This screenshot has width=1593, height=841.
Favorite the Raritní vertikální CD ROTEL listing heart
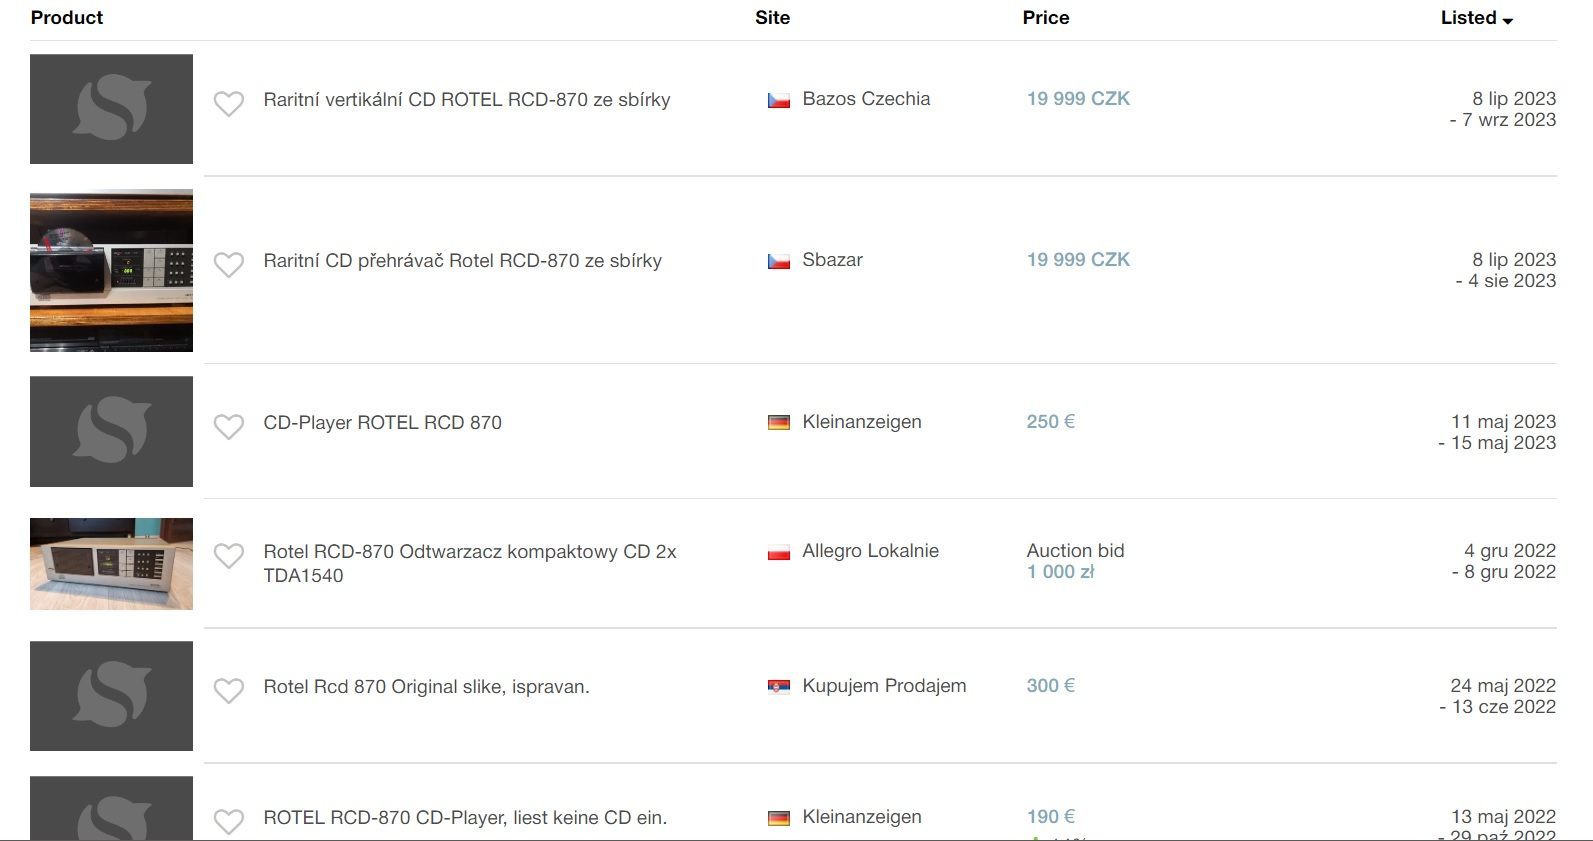coord(229,103)
